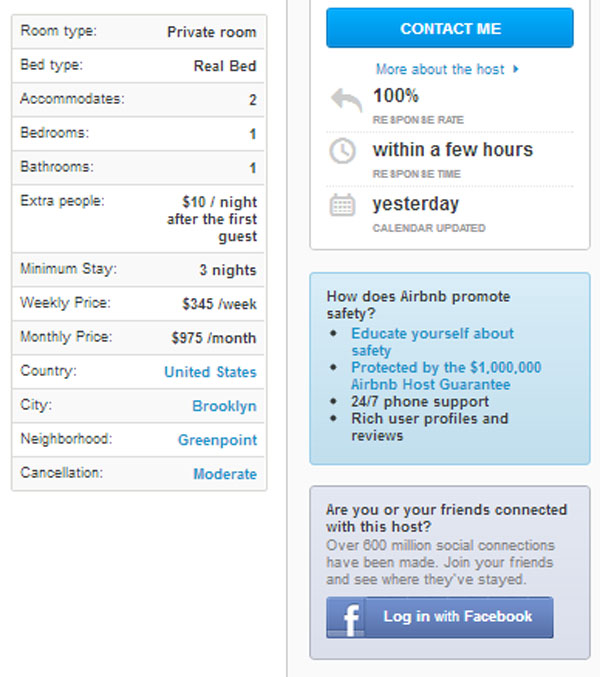This screenshot has height=677, width=600.
Task: Select the Weekly Price row
Action: pos(139,304)
